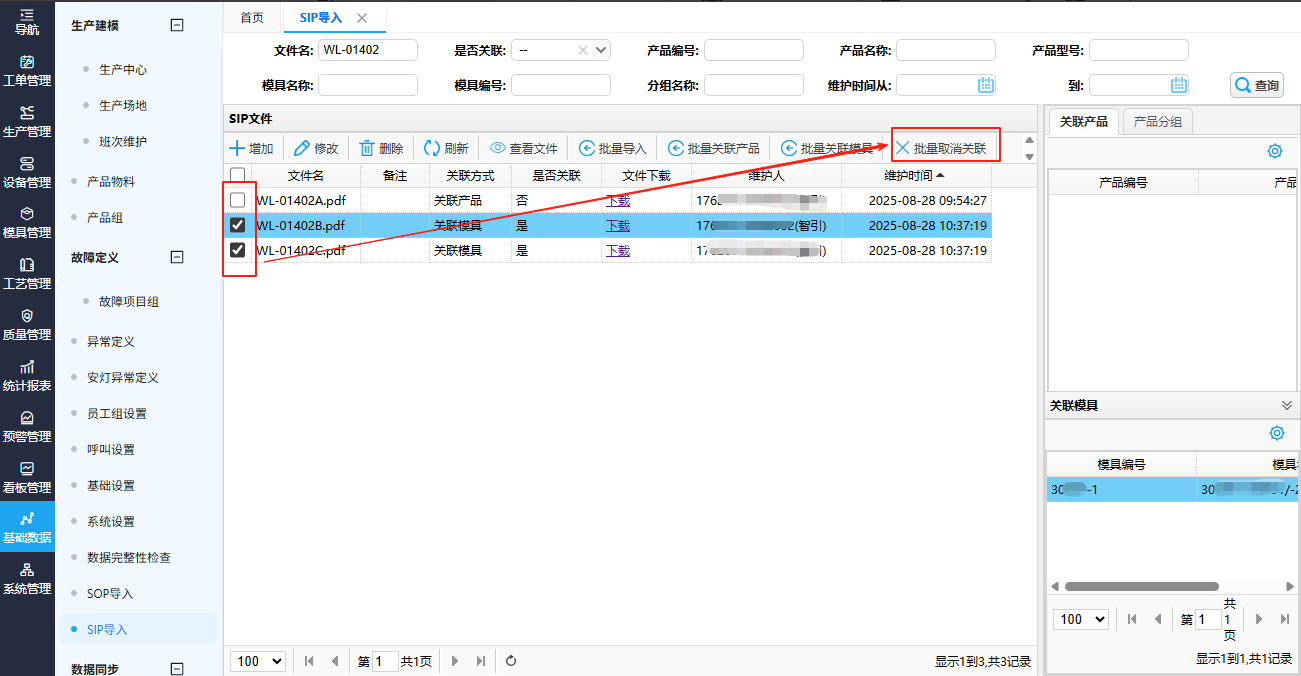Image resolution: width=1301 pixels, height=676 pixels.
Task: Click the 查询 search button
Action: click(1256, 85)
